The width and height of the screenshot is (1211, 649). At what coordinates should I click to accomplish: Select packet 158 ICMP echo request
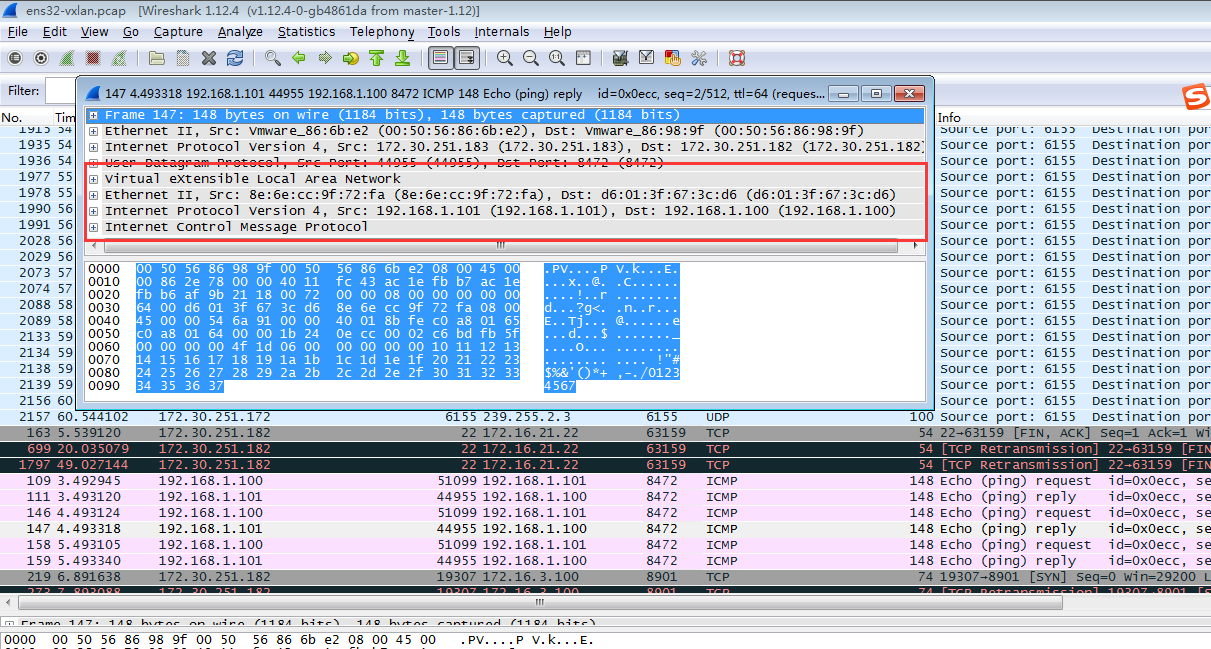pyautogui.click(x=605, y=545)
